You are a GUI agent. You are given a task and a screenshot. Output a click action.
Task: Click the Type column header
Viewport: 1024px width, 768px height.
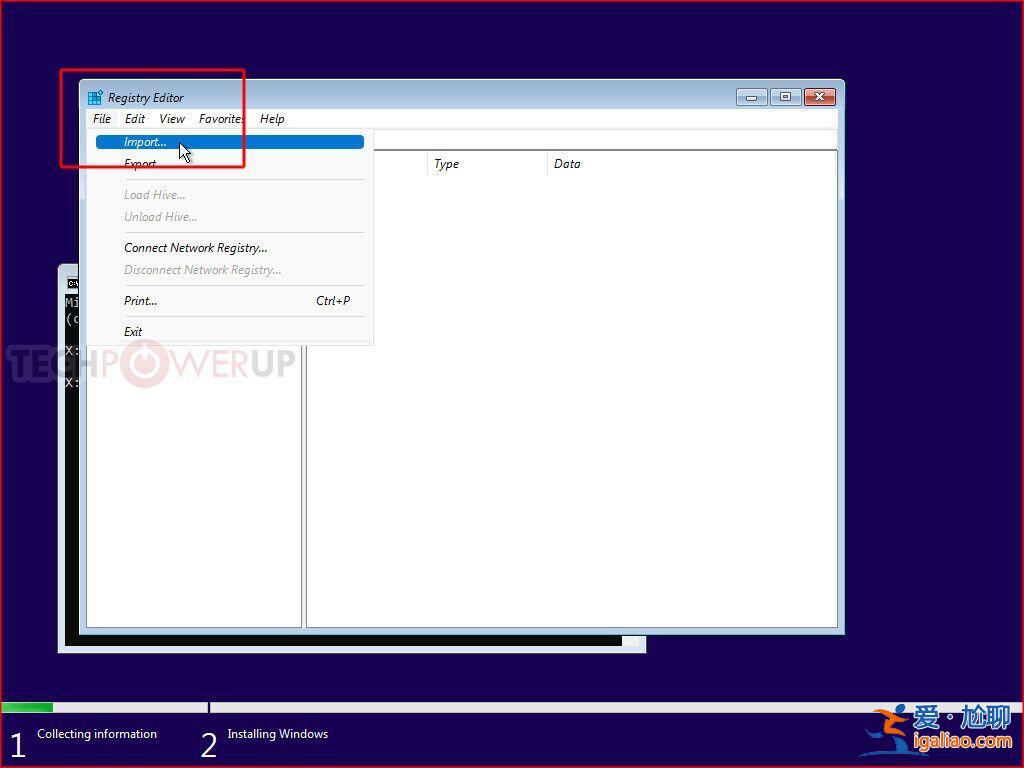[x=446, y=163]
